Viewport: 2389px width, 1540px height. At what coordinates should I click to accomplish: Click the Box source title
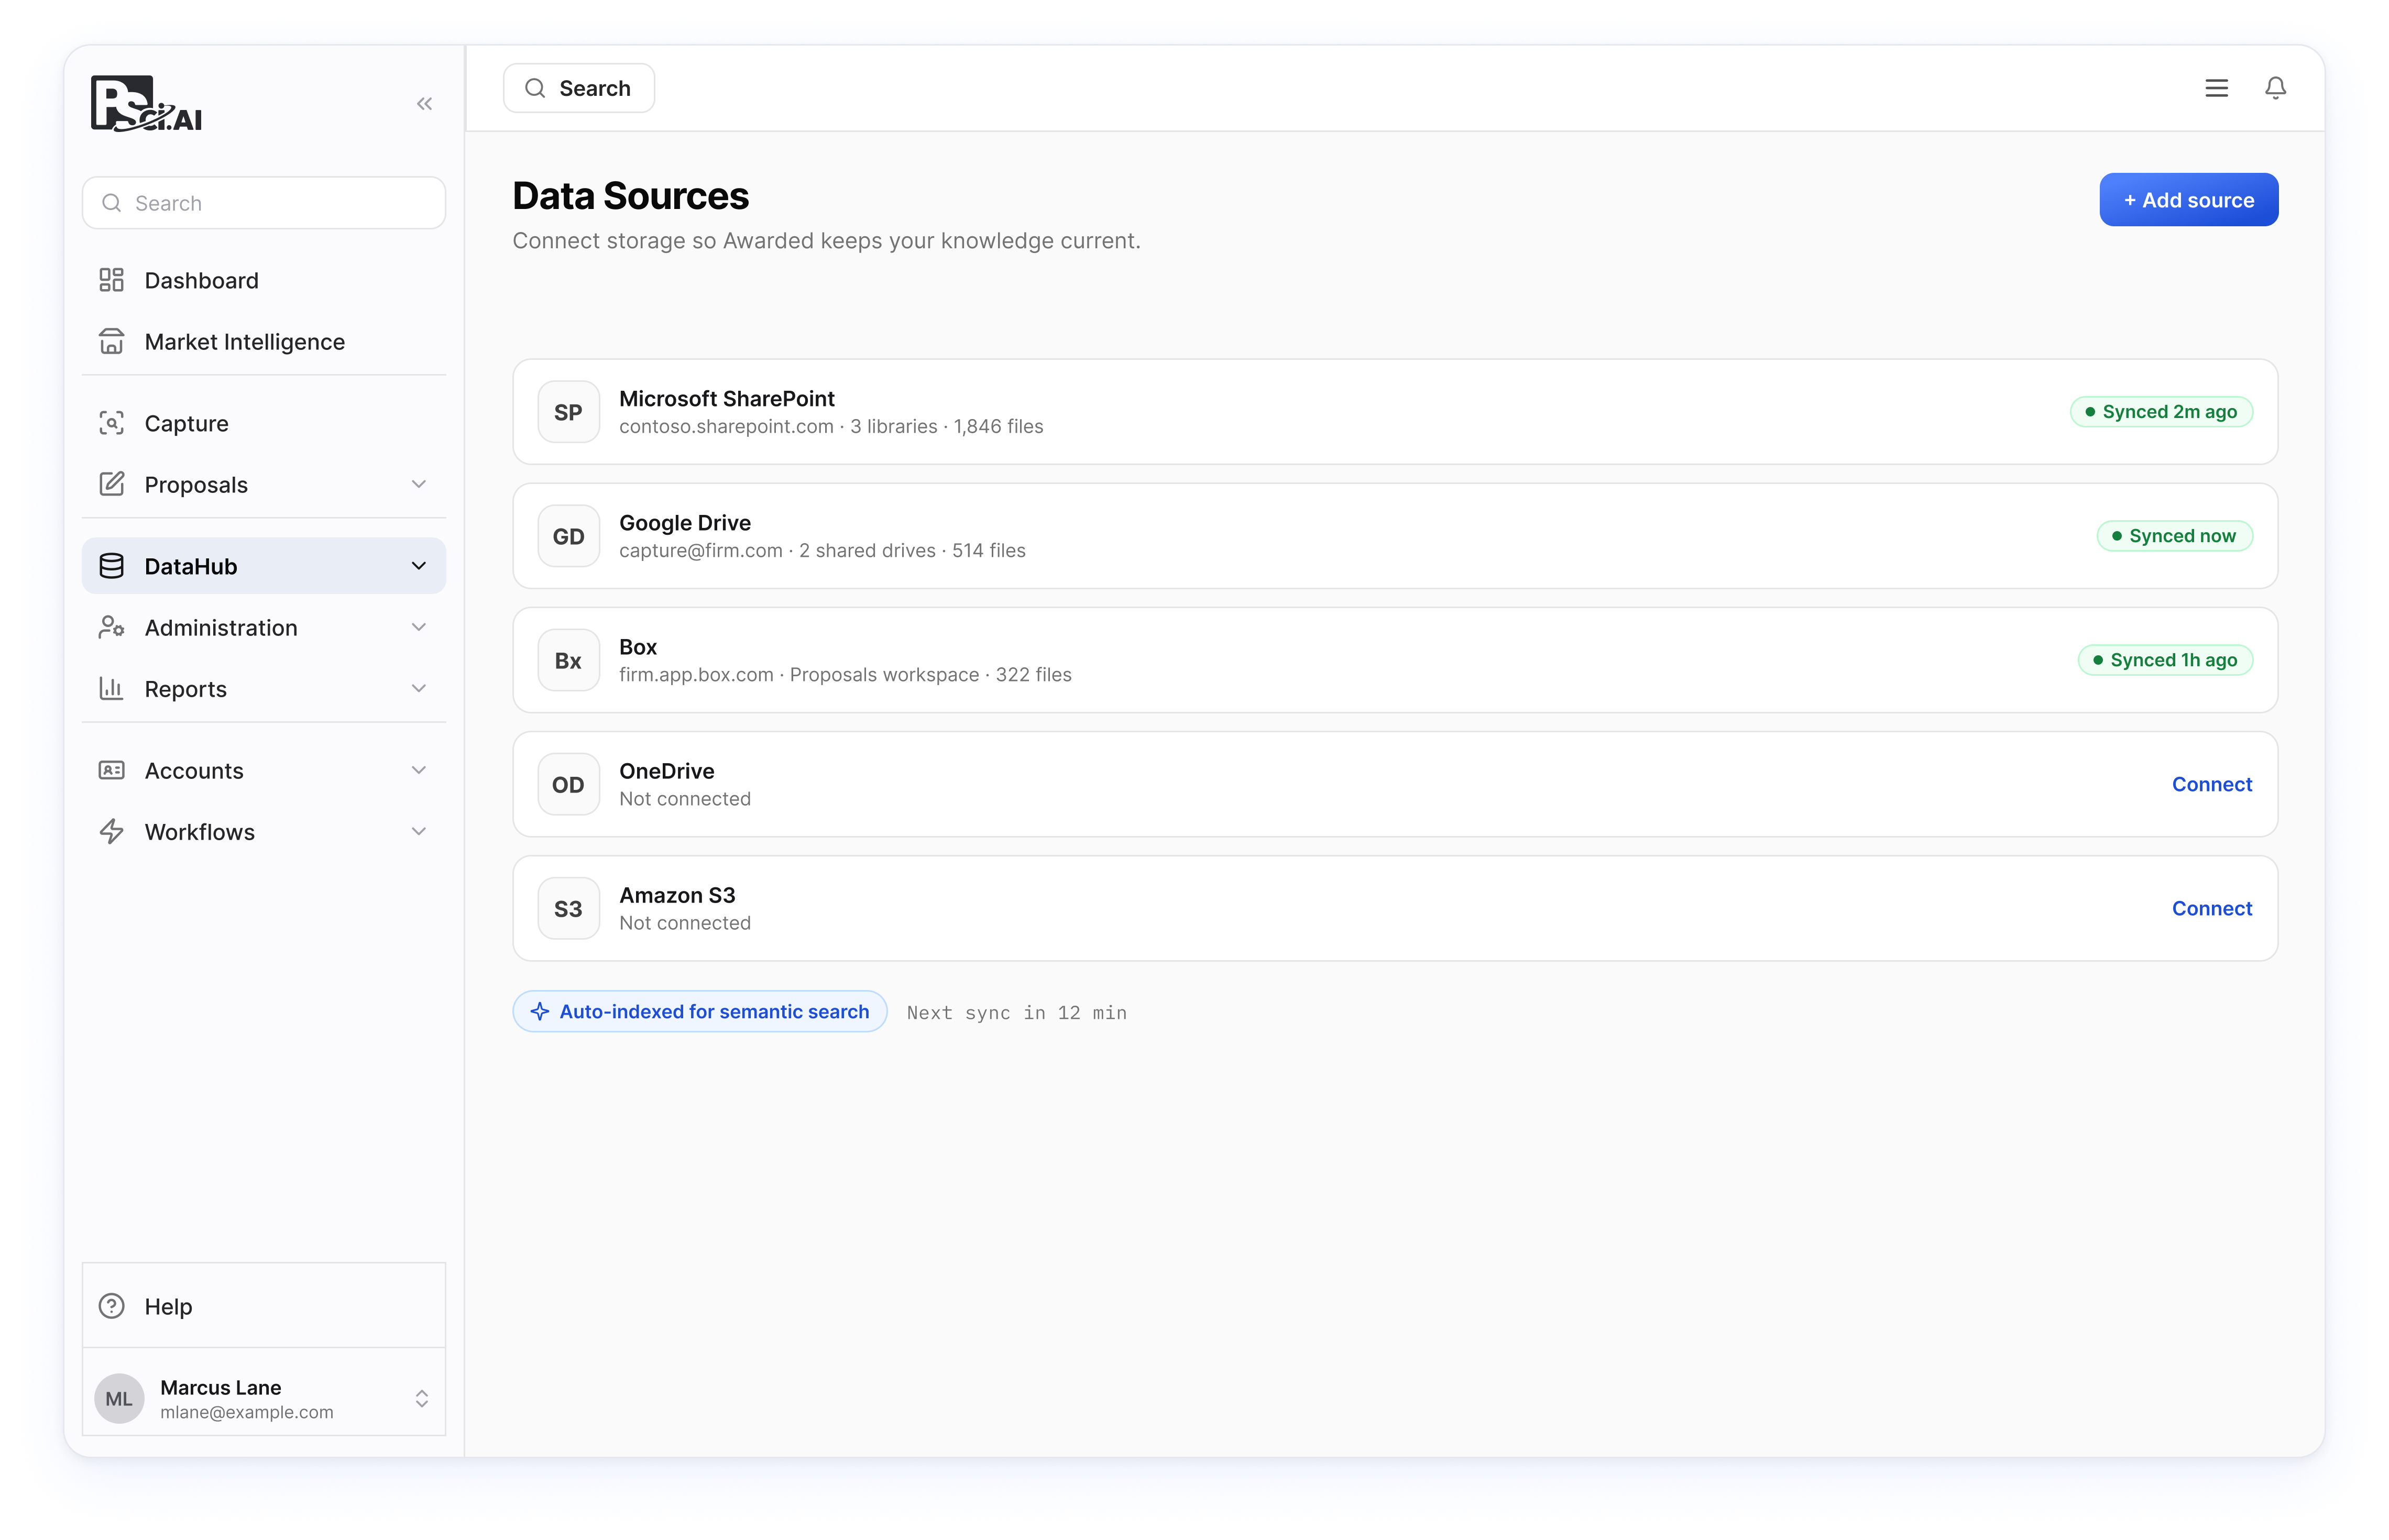(638, 647)
